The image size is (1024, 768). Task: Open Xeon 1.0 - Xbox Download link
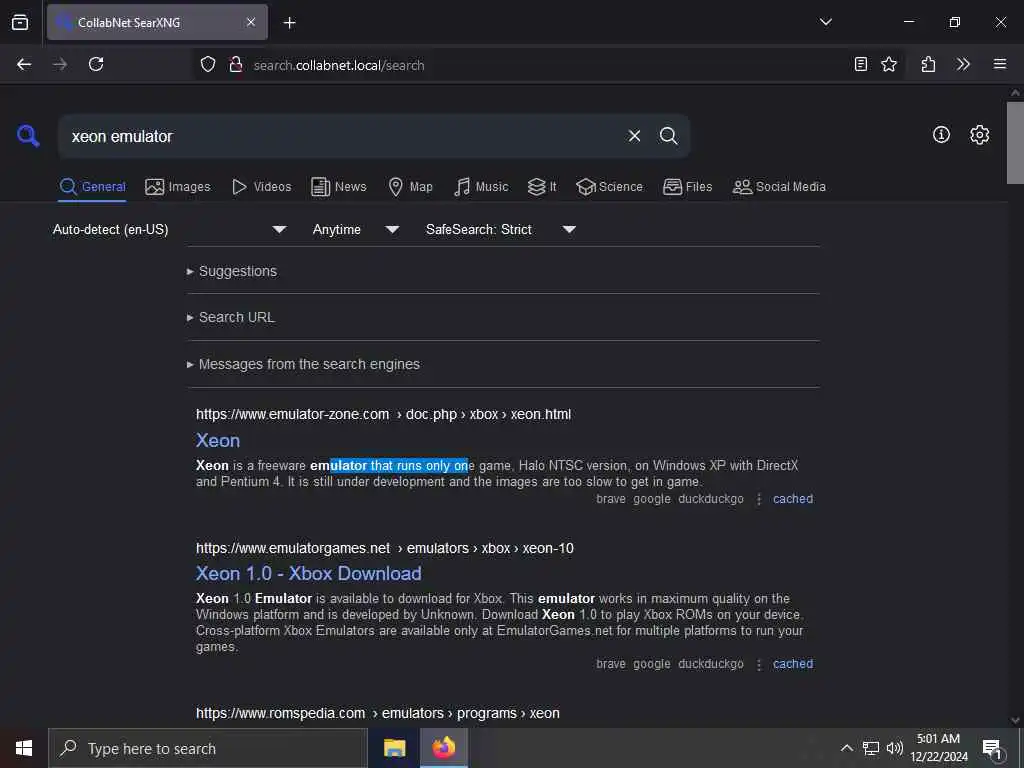pos(309,573)
